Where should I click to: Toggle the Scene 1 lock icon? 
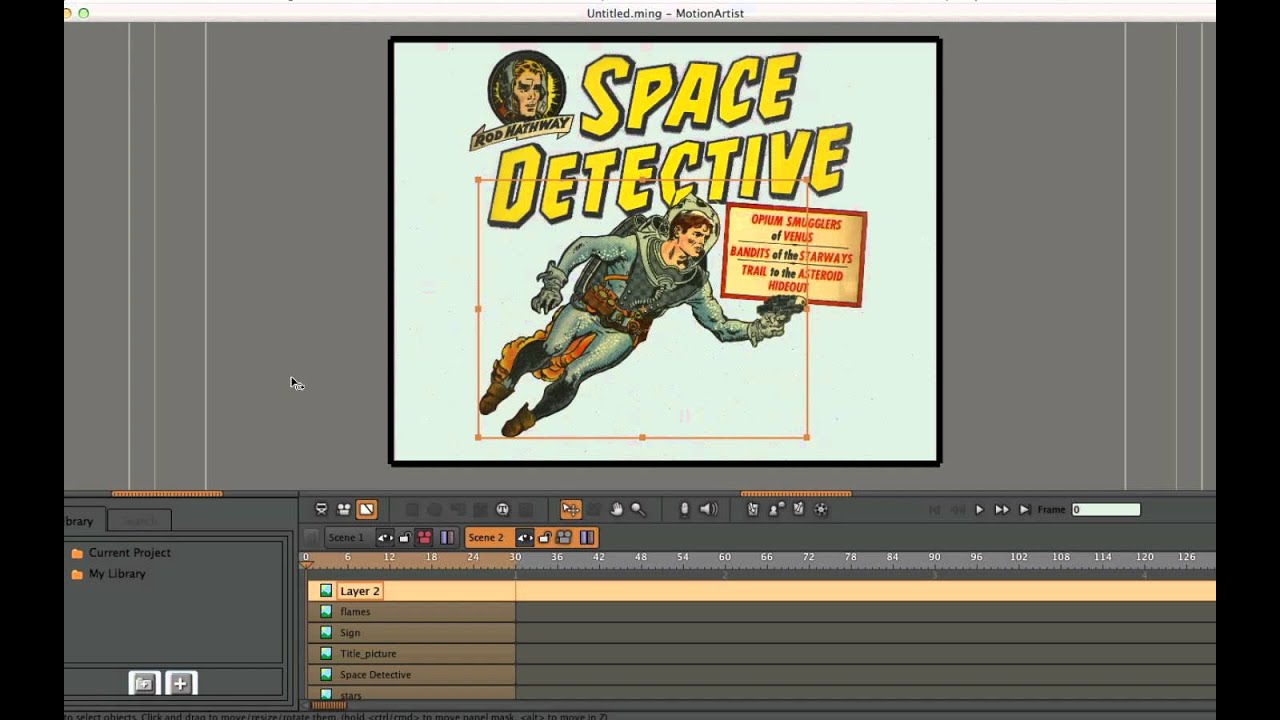coord(405,538)
